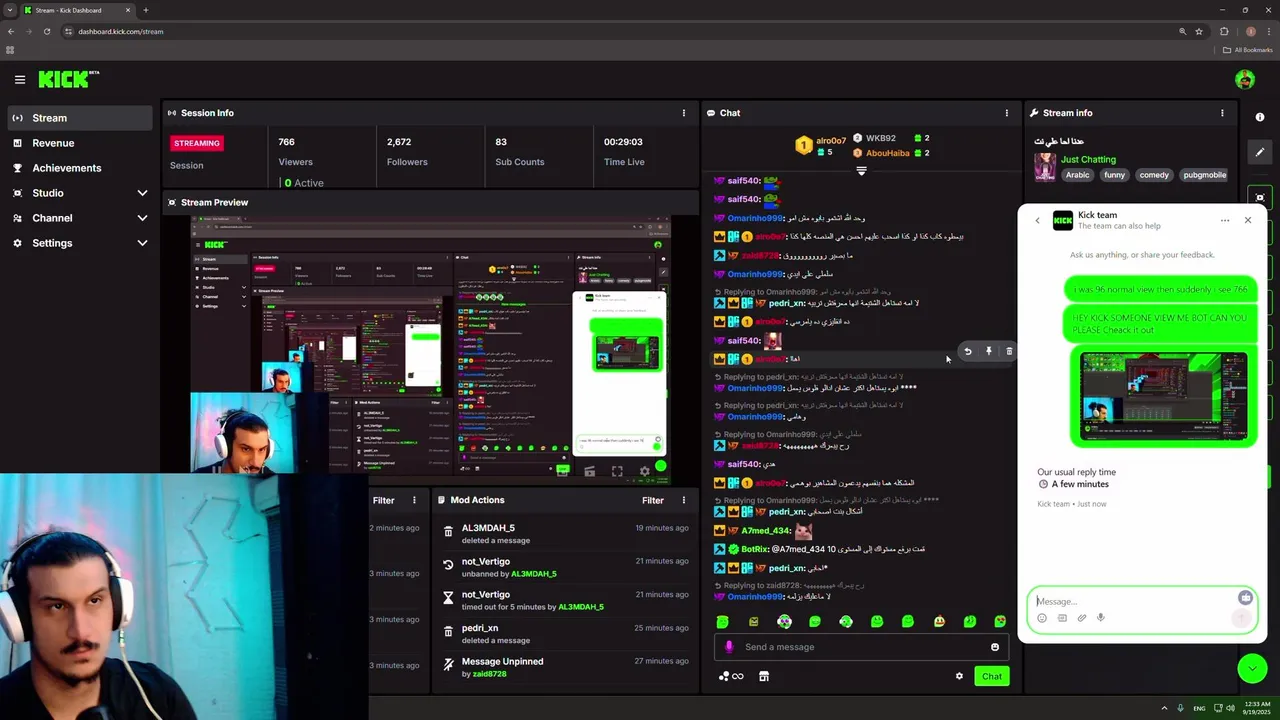Click AL3MDAH_5 link in unbanned entry

(x=533, y=574)
